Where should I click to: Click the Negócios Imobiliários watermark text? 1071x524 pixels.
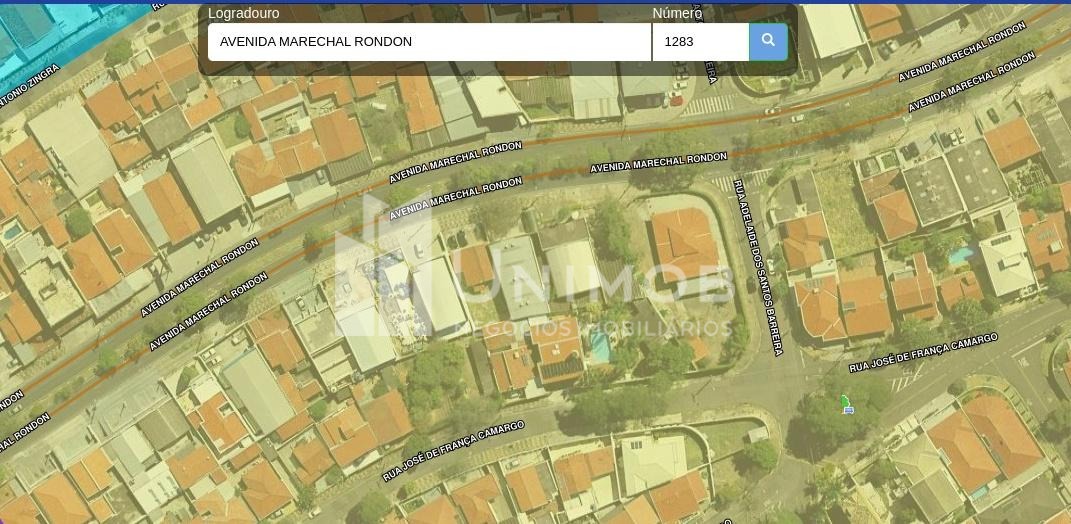594,329
